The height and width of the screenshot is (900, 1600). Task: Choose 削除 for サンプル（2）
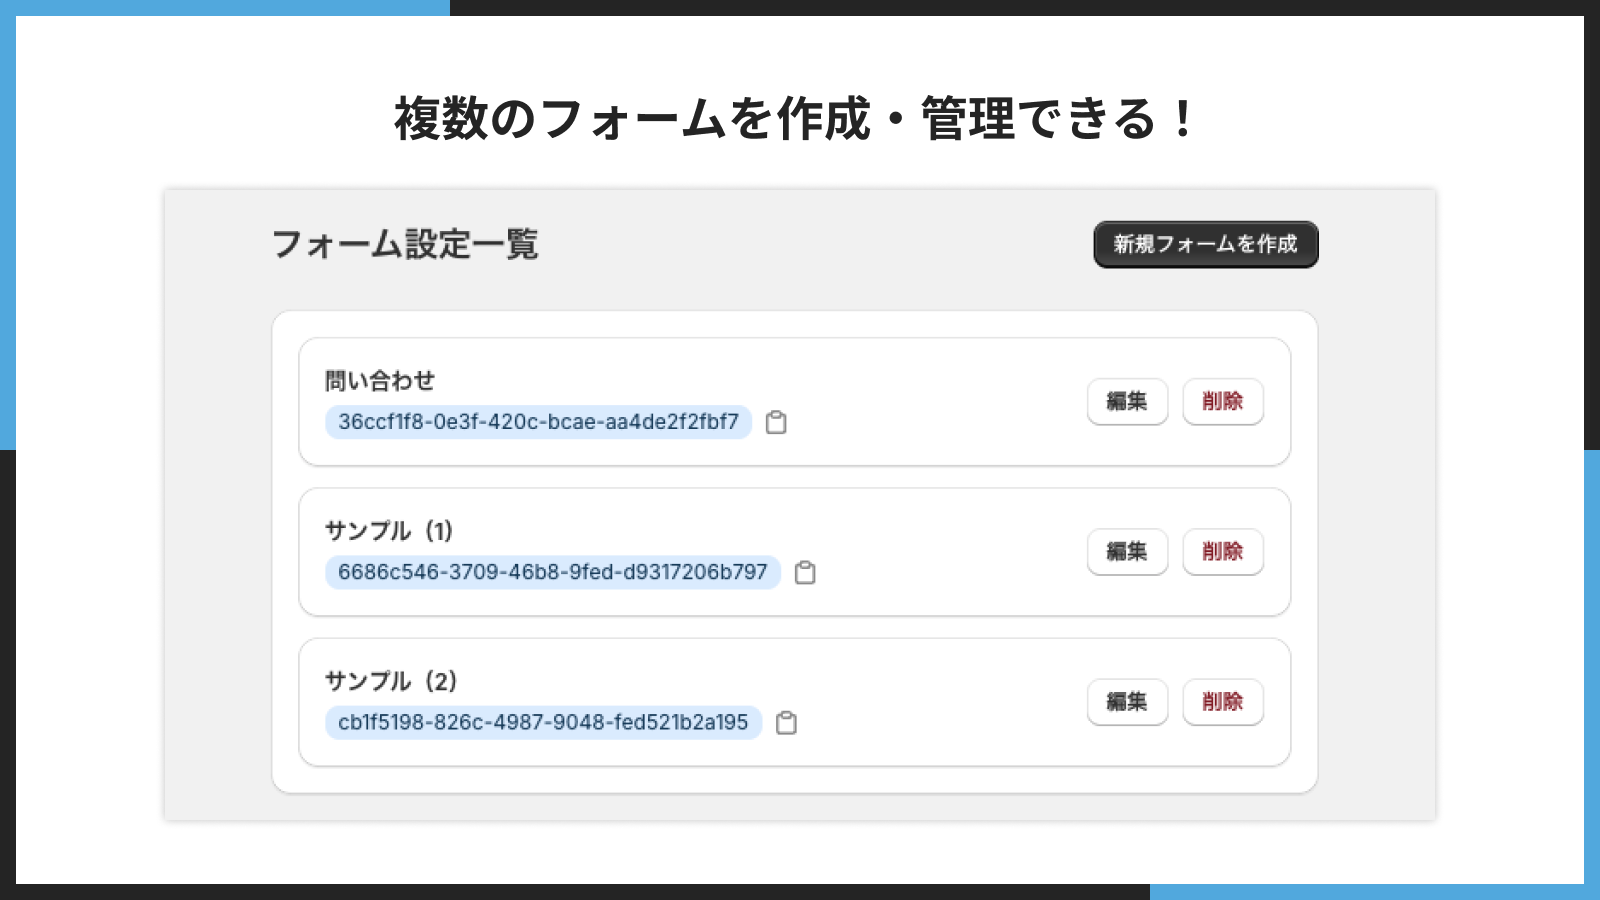1223,701
